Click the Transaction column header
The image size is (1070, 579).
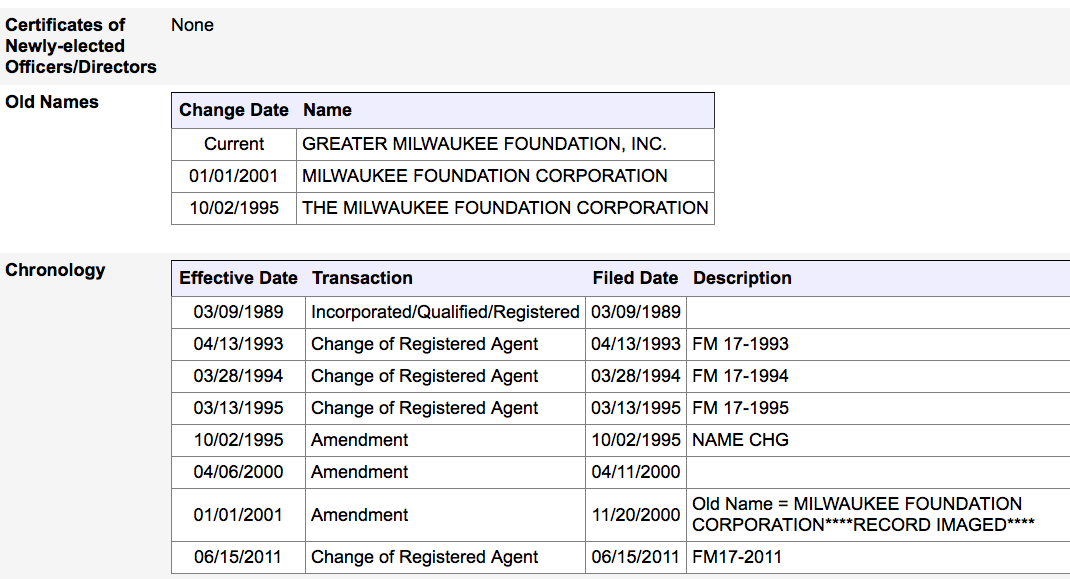[362, 278]
